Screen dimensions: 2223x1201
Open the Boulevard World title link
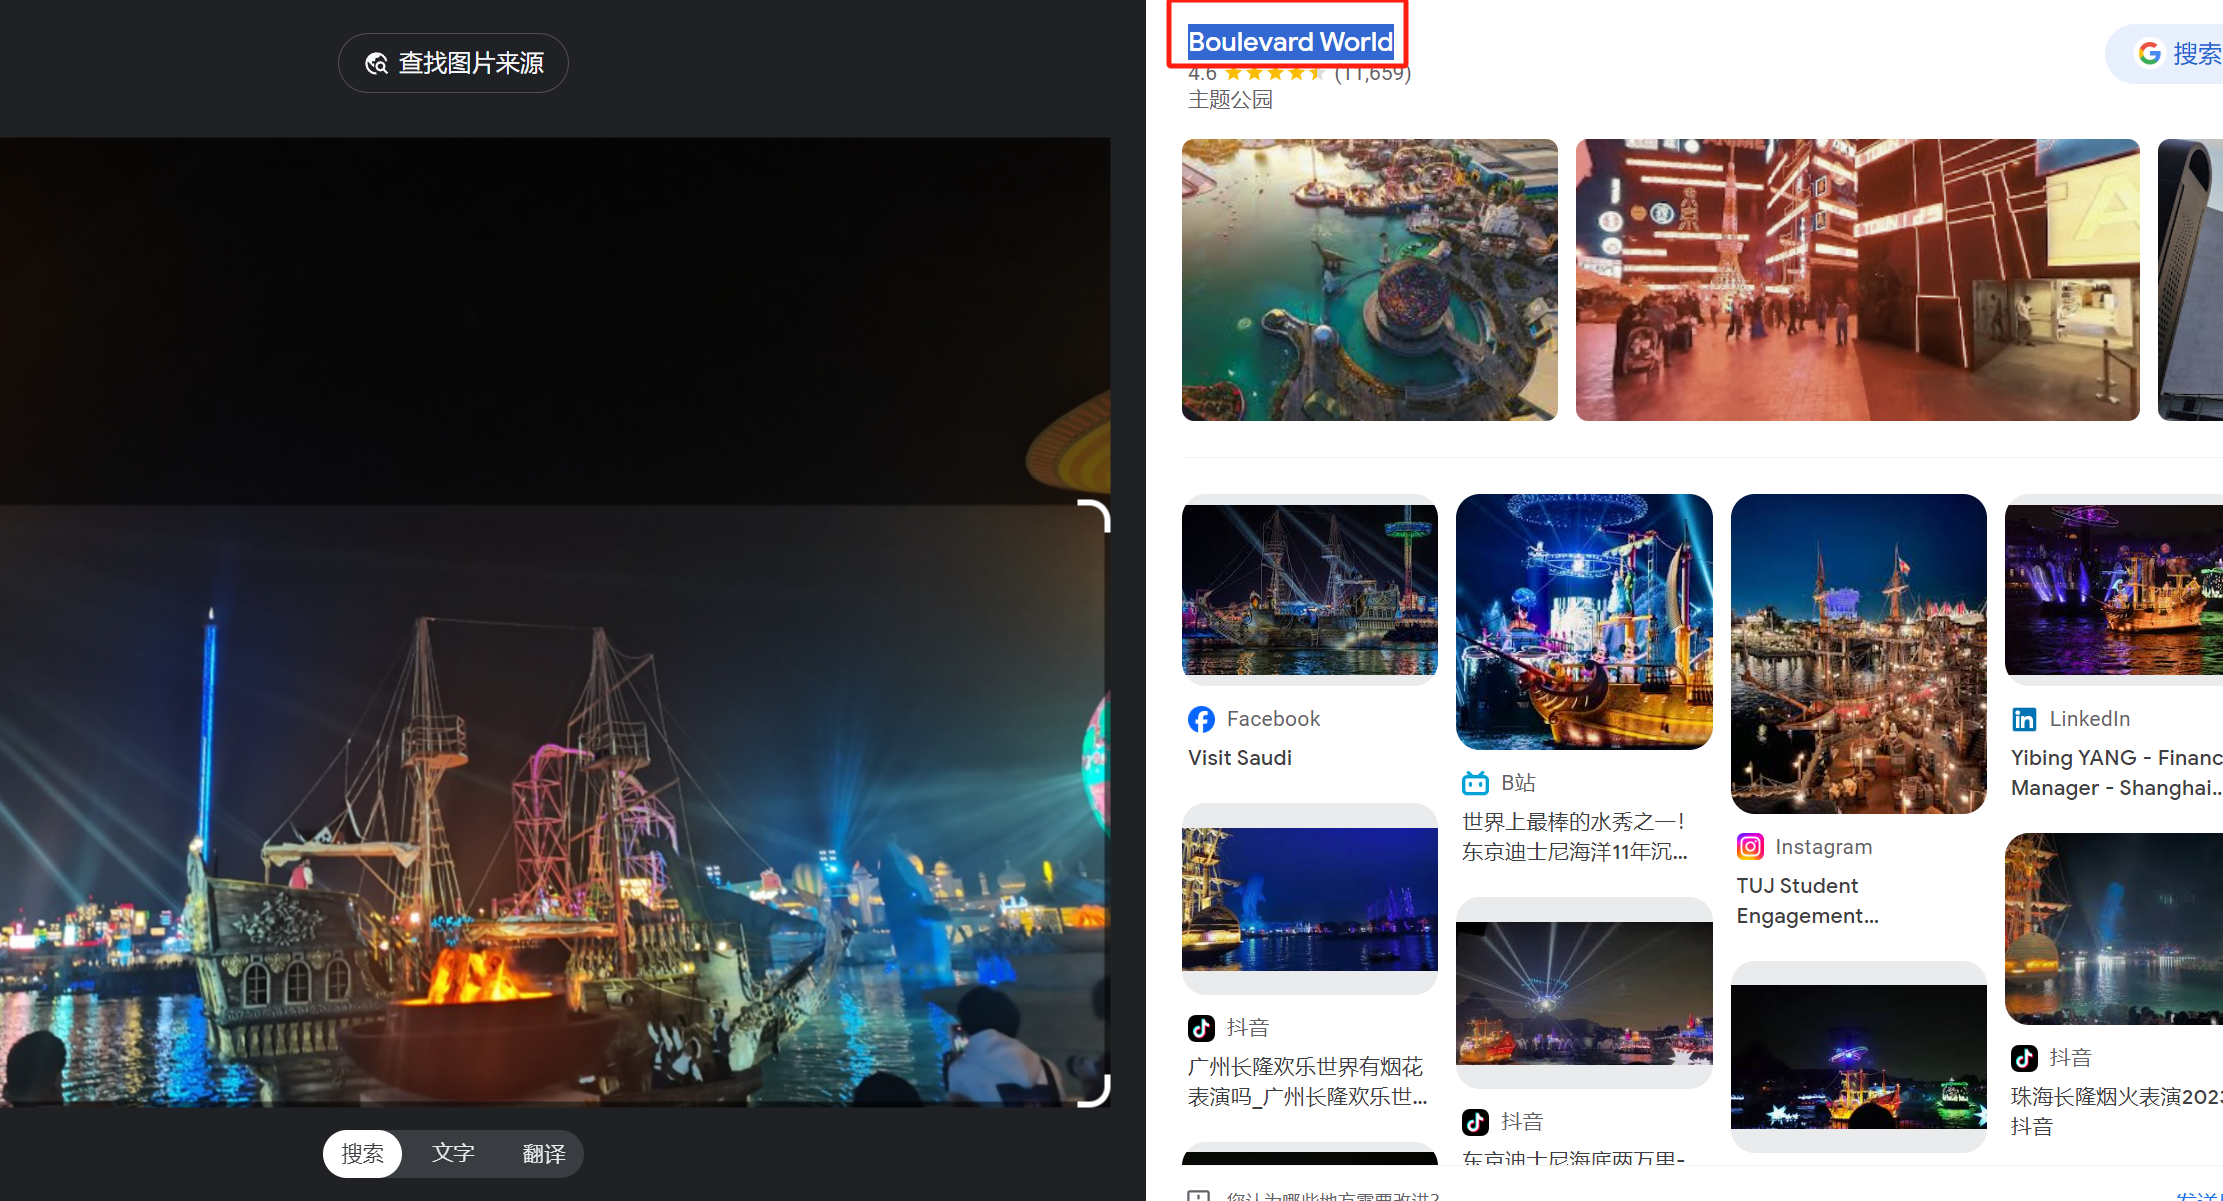(1290, 42)
